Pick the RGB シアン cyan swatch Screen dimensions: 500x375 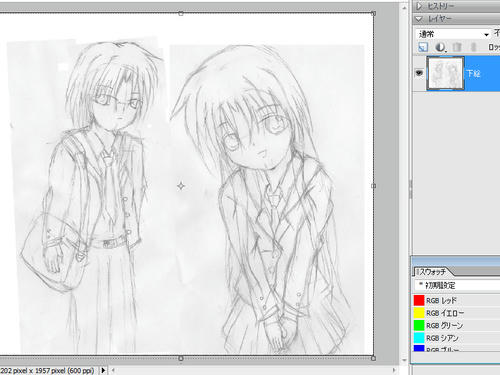[419, 338]
